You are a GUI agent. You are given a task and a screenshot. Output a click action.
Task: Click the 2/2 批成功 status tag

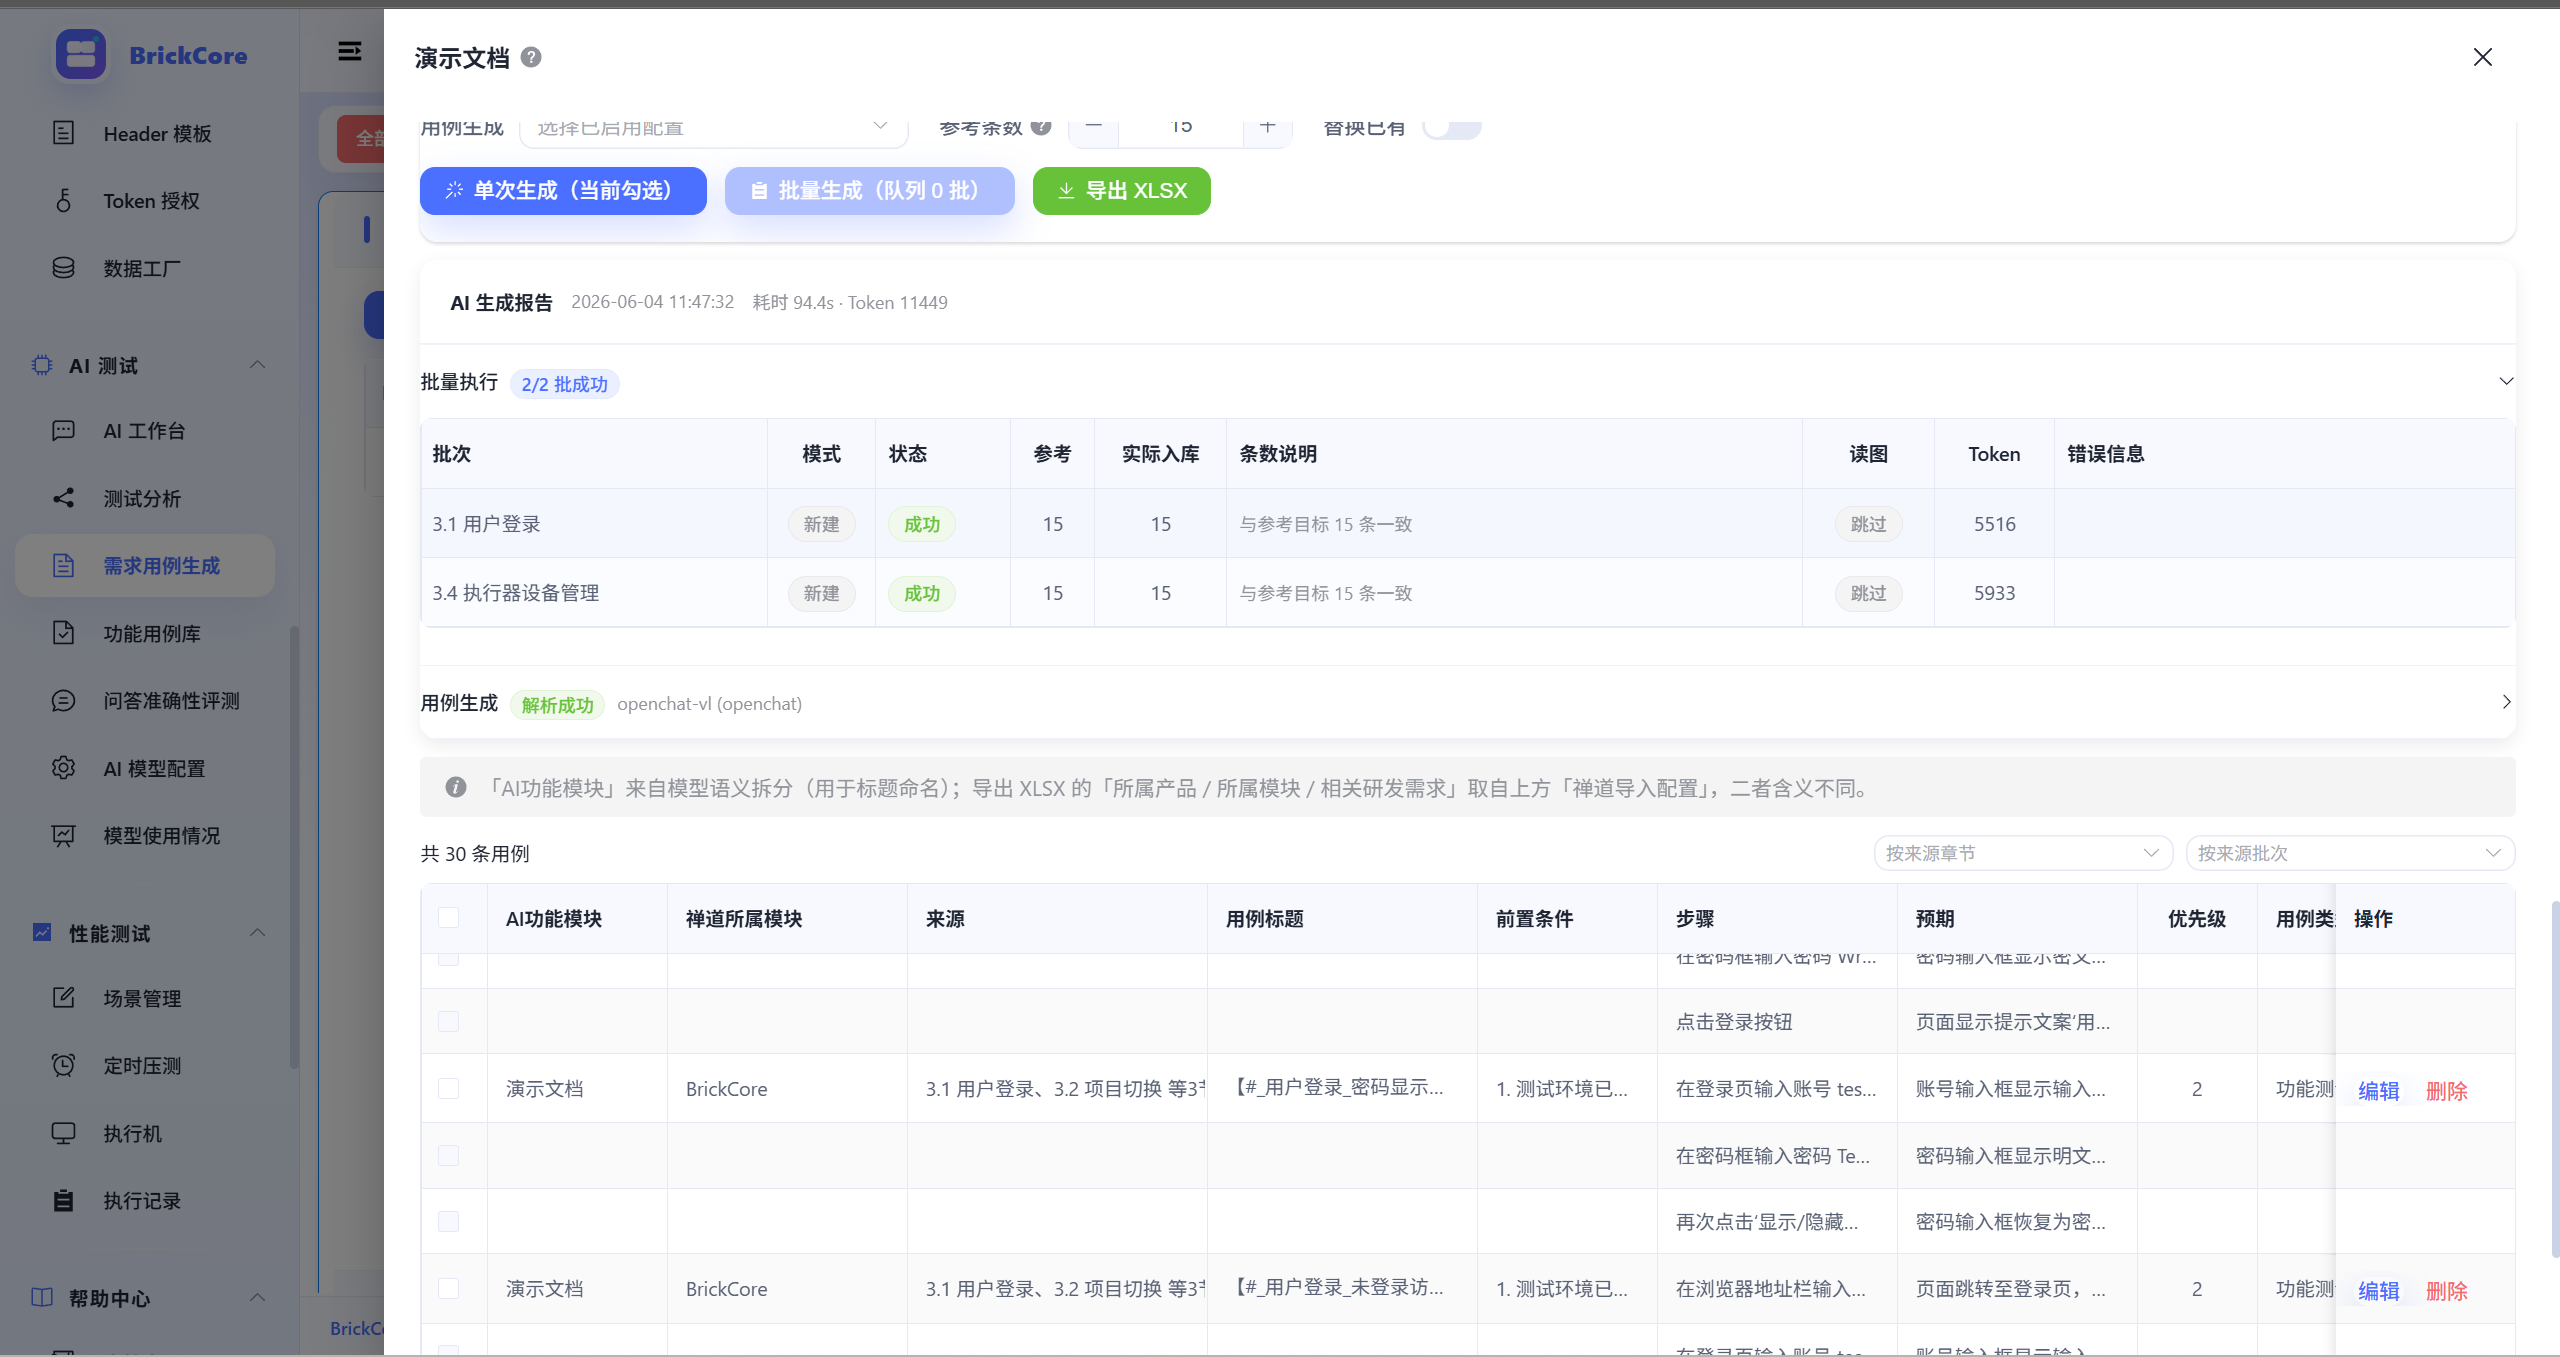click(564, 384)
